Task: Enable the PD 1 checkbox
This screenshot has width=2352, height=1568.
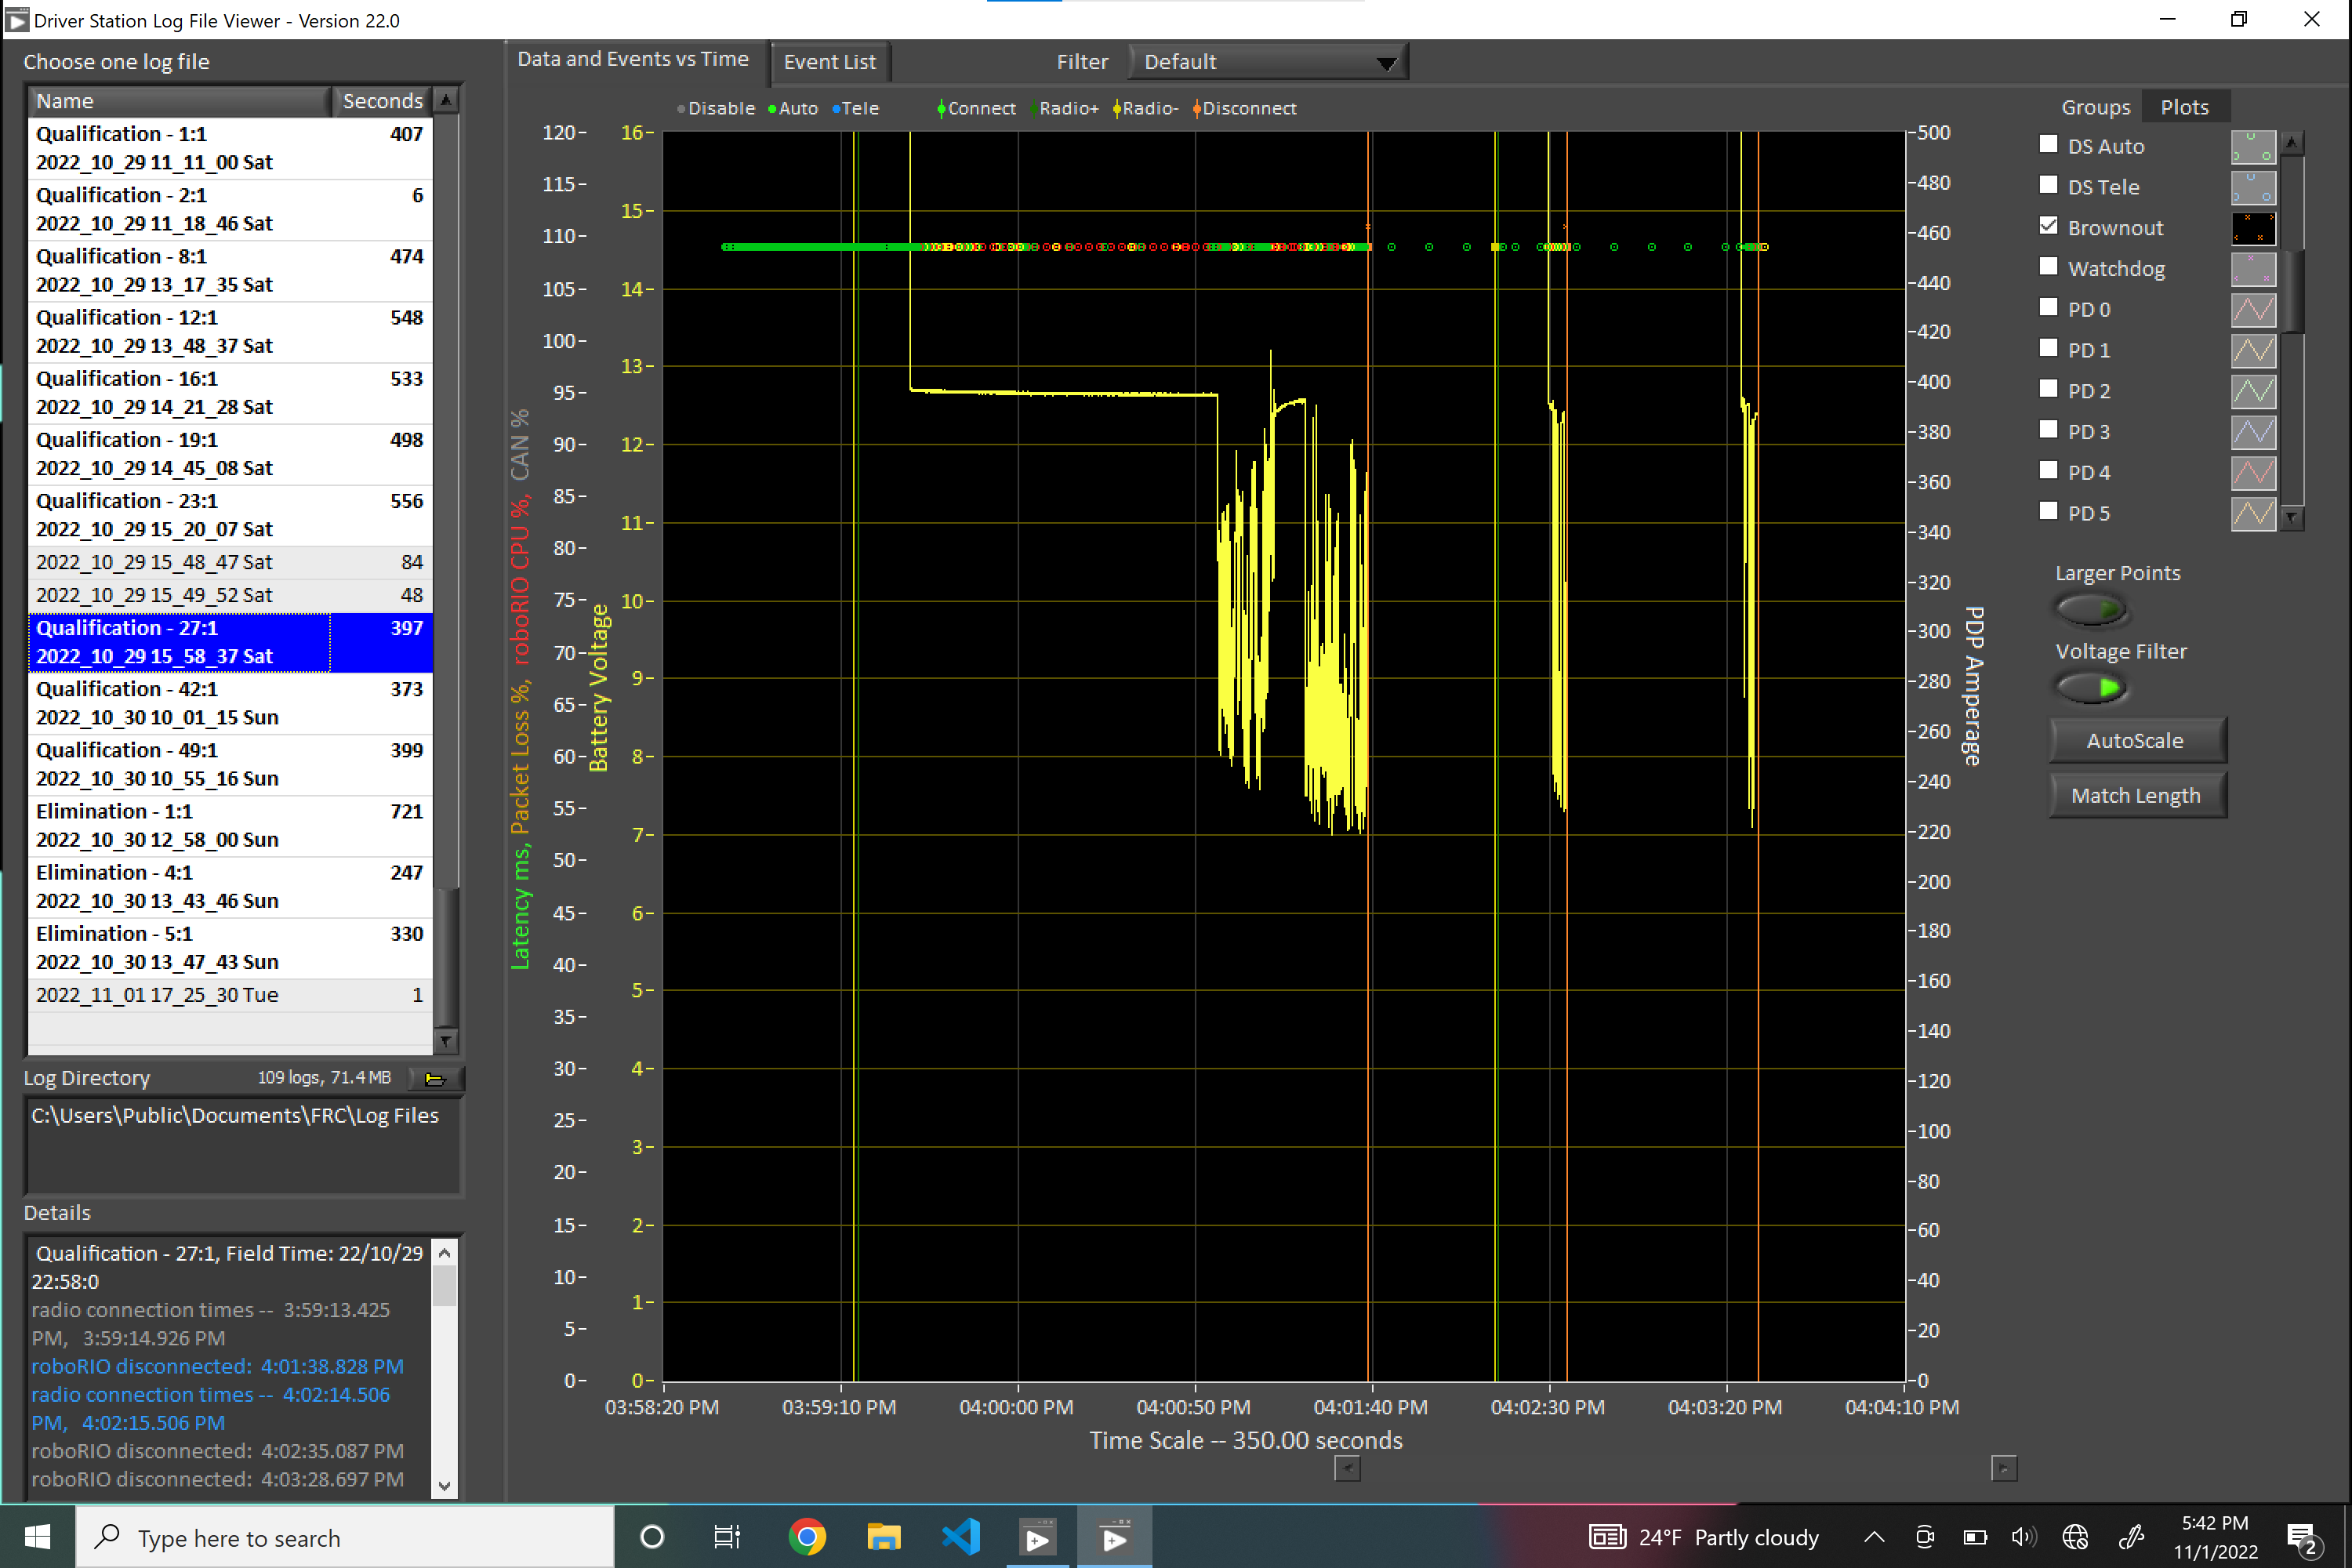Action: click(x=2048, y=348)
